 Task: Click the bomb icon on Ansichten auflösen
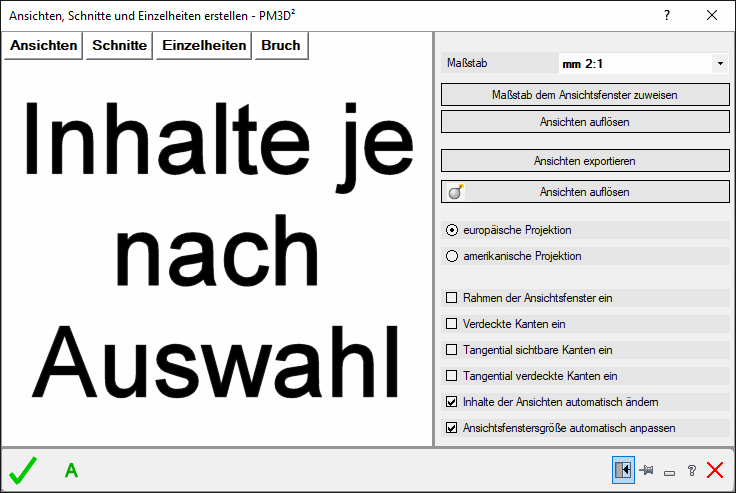tap(455, 192)
